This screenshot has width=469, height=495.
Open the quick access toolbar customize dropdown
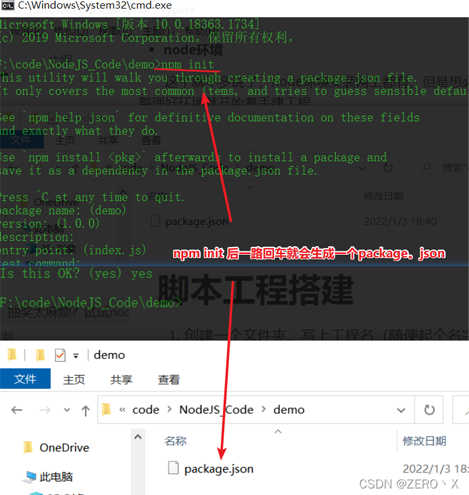tap(76, 356)
